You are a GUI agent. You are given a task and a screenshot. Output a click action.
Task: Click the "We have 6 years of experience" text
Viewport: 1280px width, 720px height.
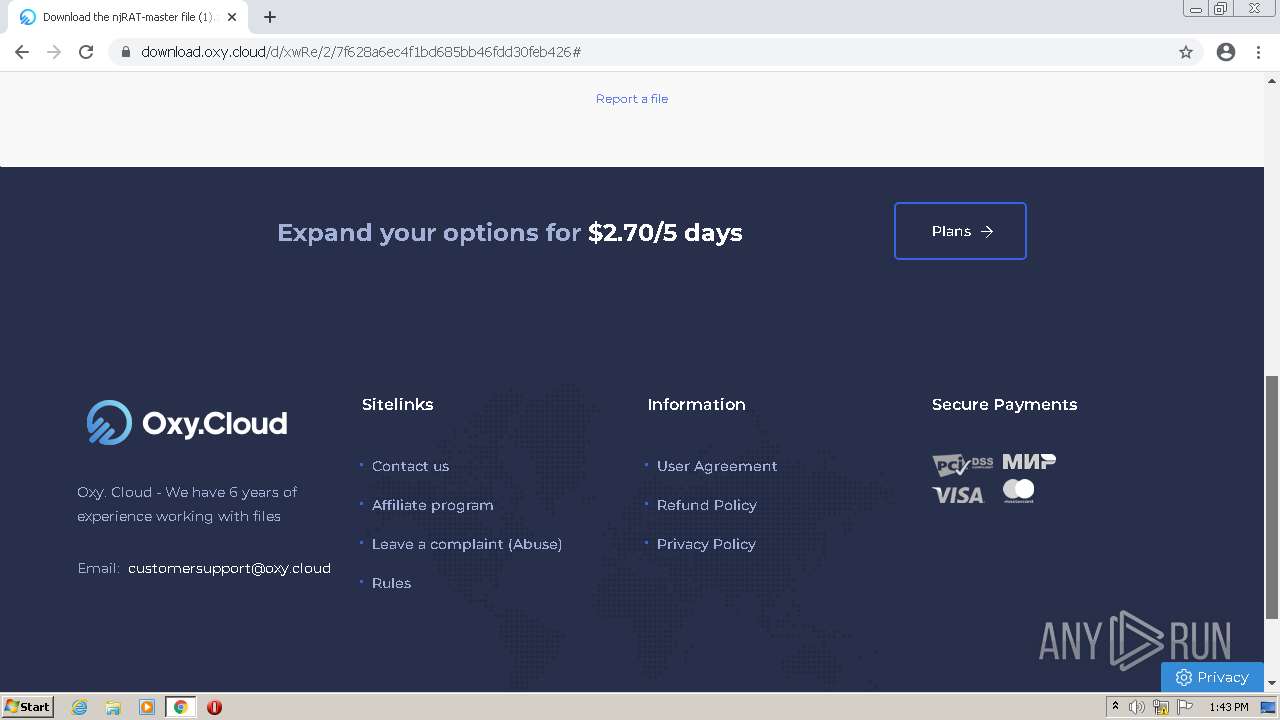(x=187, y=504)
